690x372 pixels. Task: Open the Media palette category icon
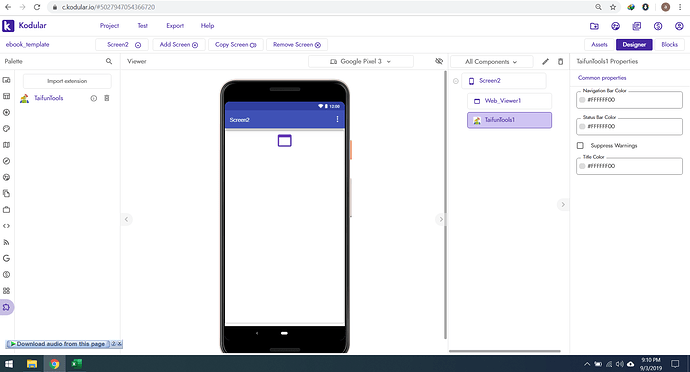[7, 113]
